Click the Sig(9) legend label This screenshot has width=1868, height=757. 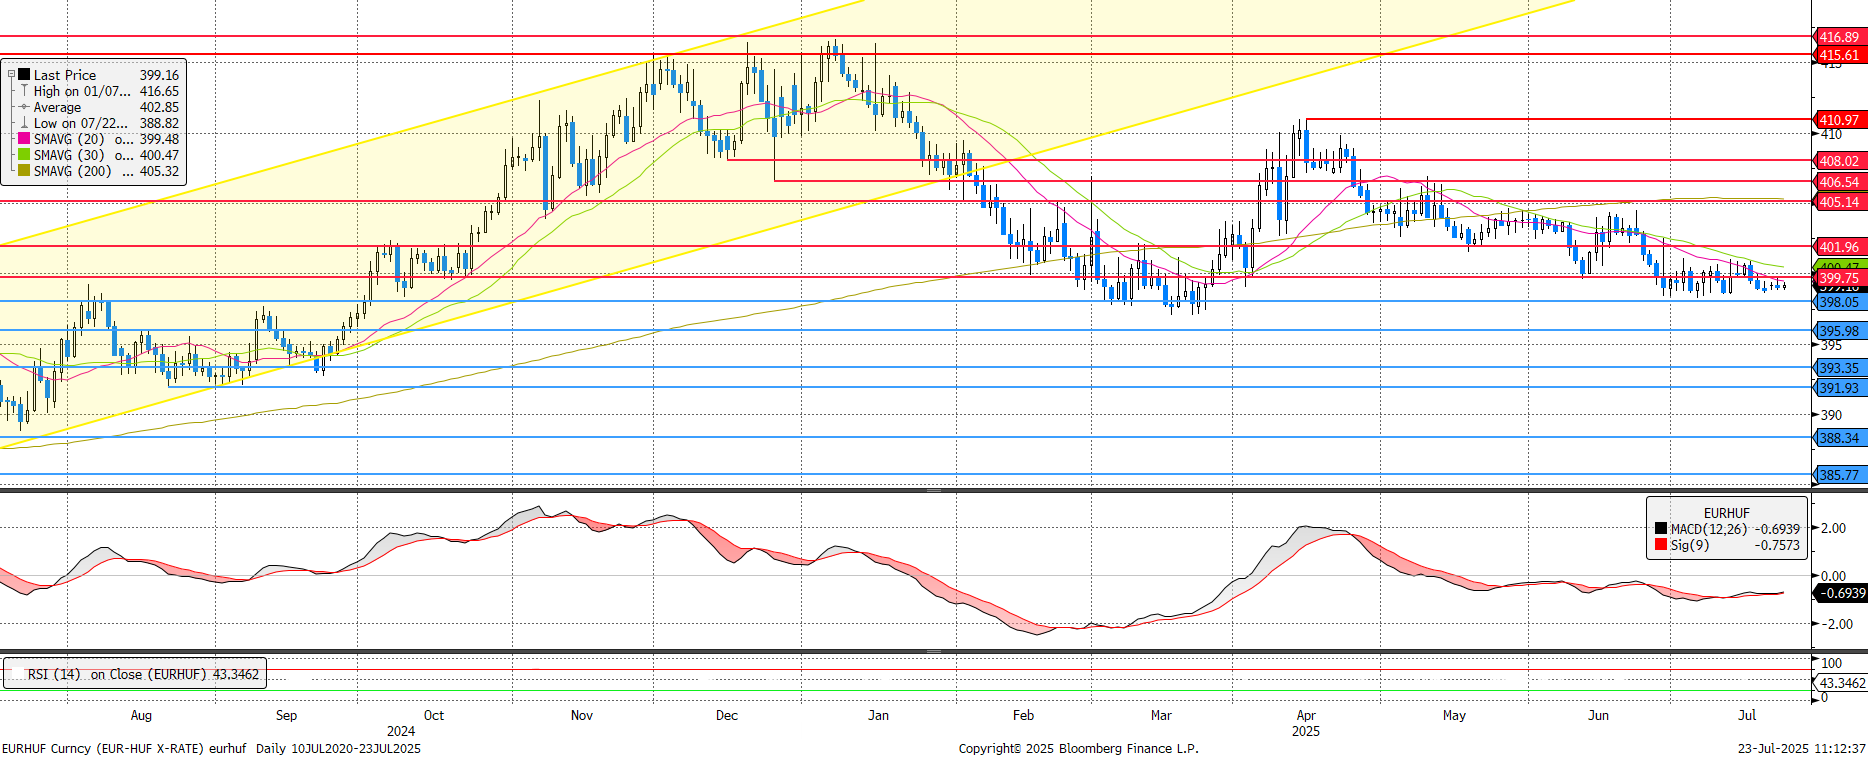1690,545
